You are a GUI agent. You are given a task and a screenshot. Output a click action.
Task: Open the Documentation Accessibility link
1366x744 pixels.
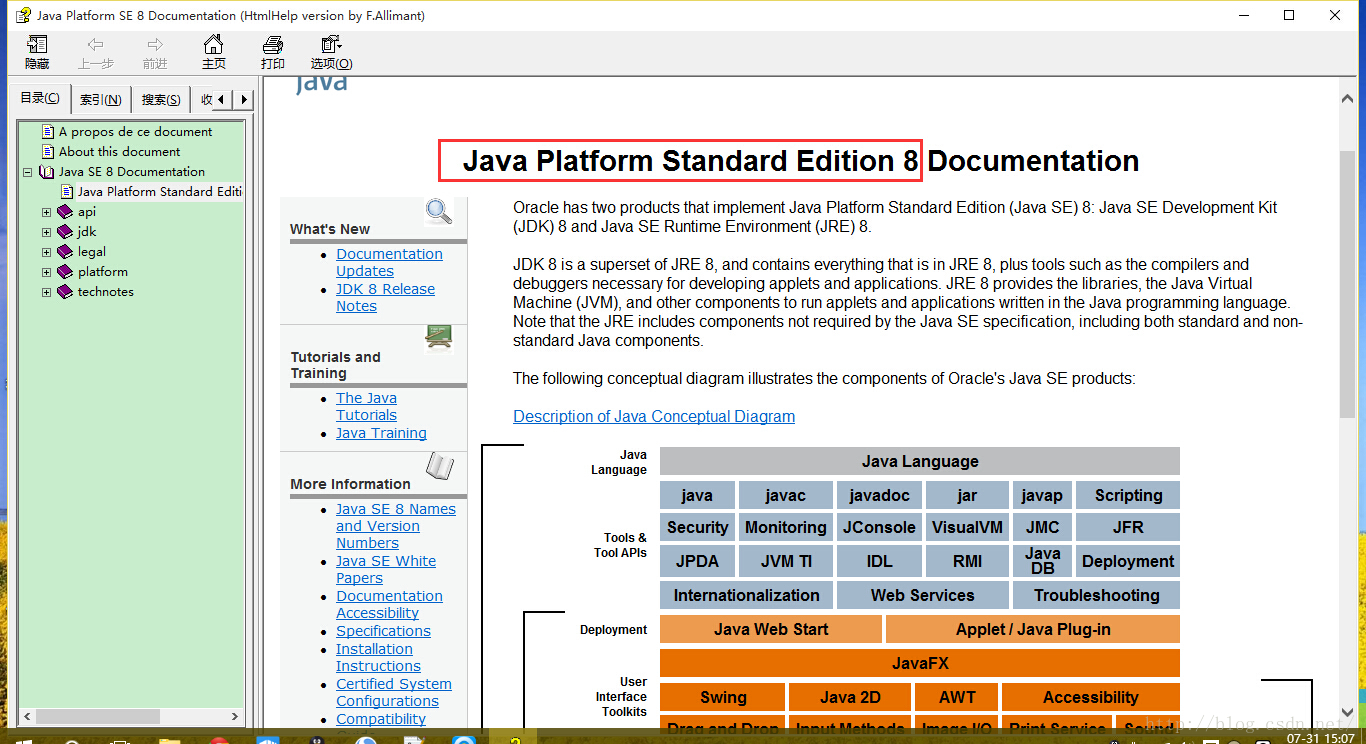pyautogui.click(x=389, y=605)
